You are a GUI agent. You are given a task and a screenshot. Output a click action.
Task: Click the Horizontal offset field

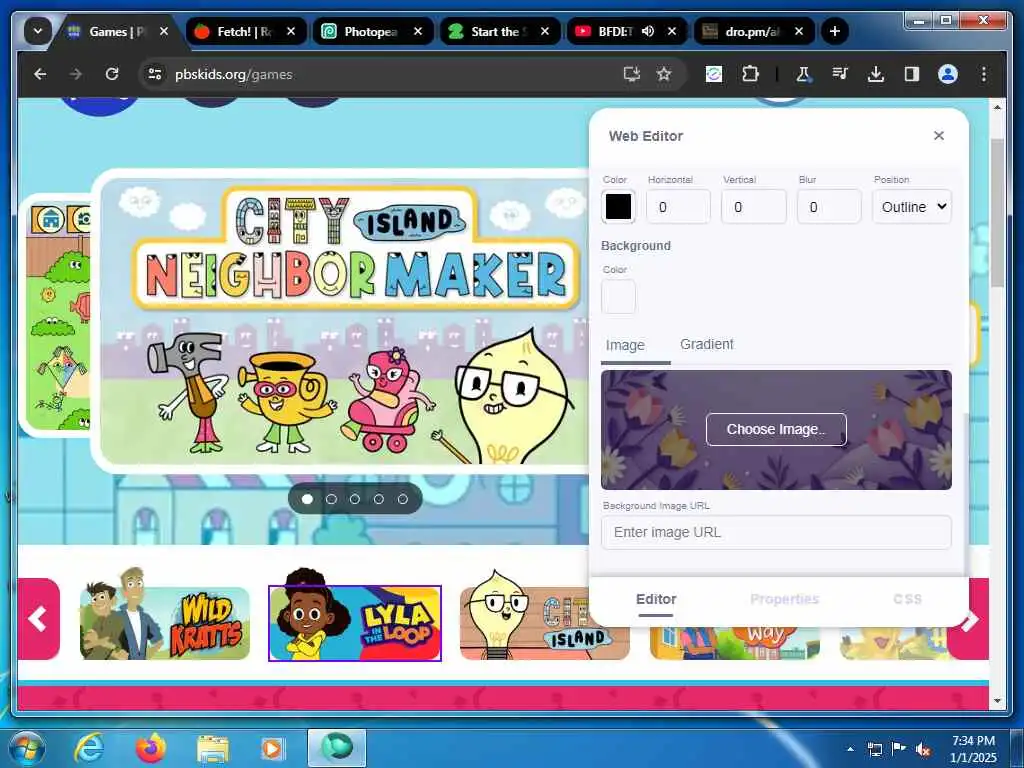678,207
